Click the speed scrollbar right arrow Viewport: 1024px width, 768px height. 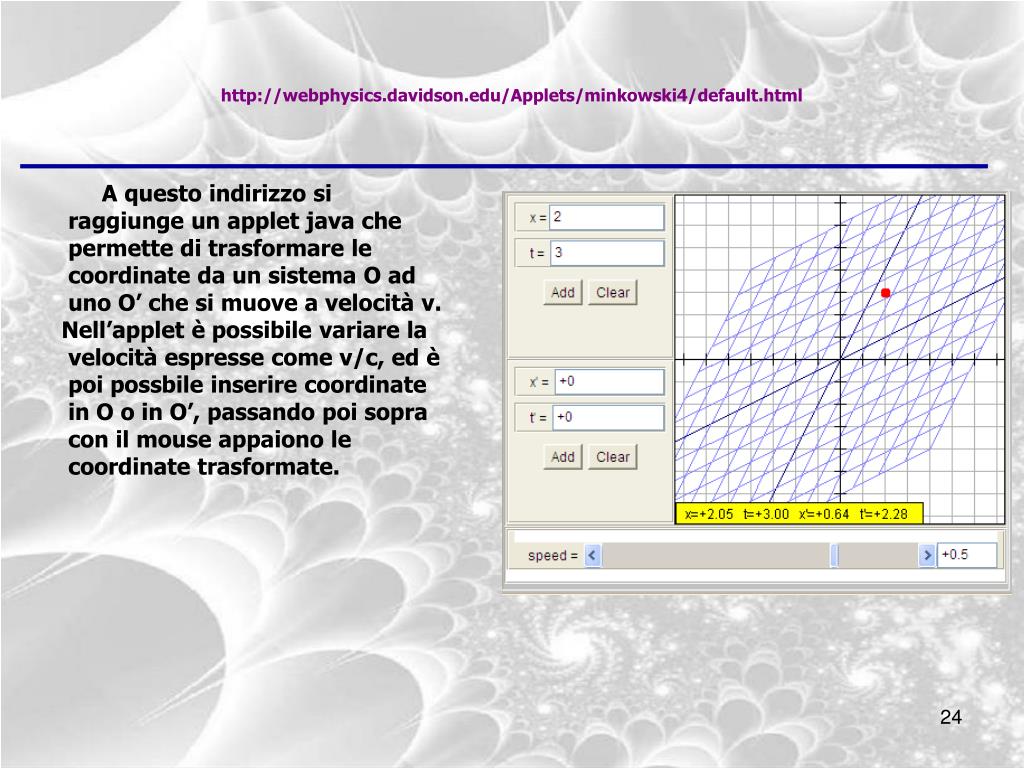(x=927, y=556)
